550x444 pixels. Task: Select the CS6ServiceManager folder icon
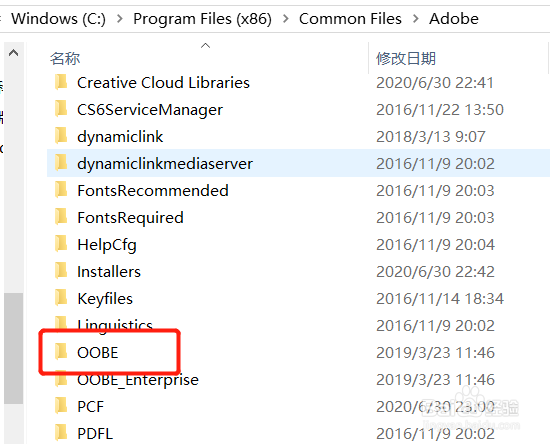tap(61, 109)
